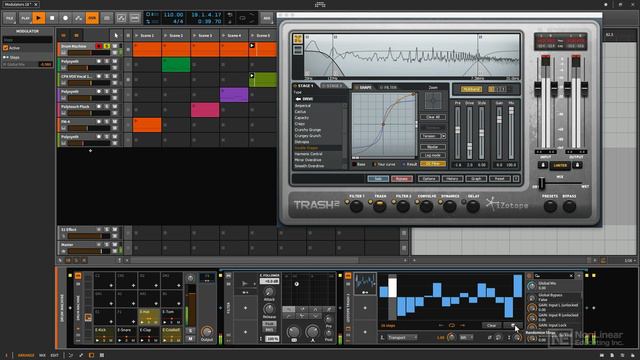
Task: Mute the Drum Machine track
Action: [115, 46]
